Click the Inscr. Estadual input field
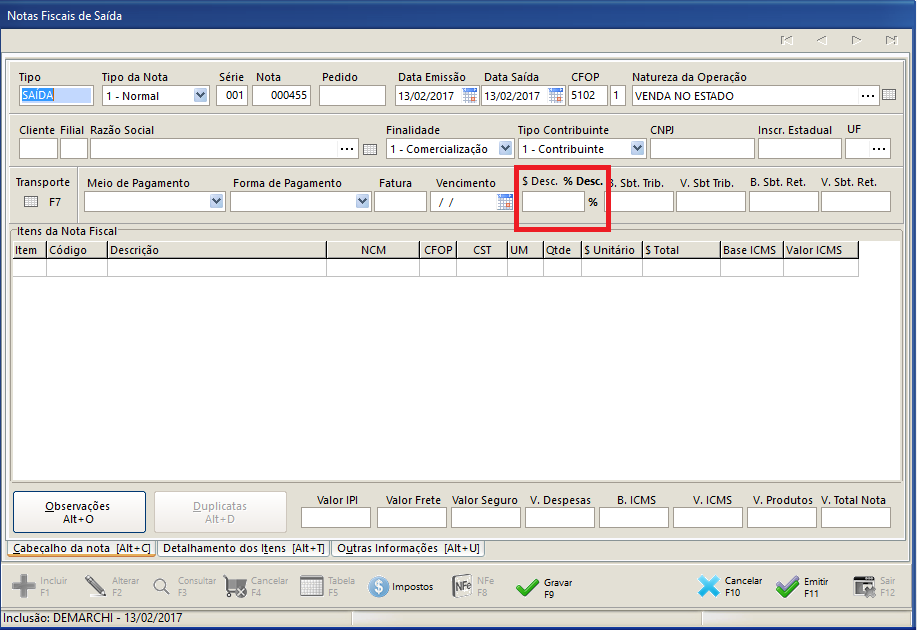The width and height of the screenshot is (917, 630). 799,149
